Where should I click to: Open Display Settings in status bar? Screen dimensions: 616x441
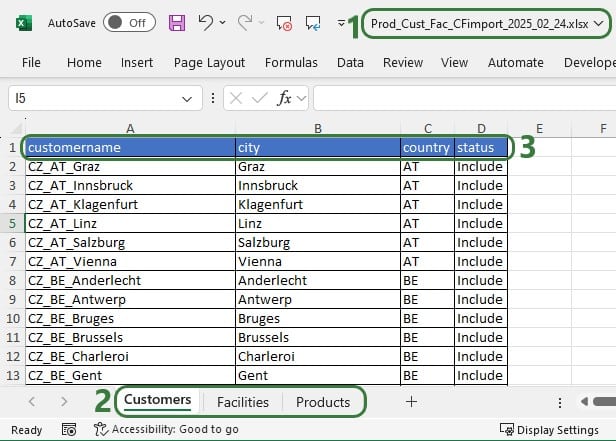(549, 430)
